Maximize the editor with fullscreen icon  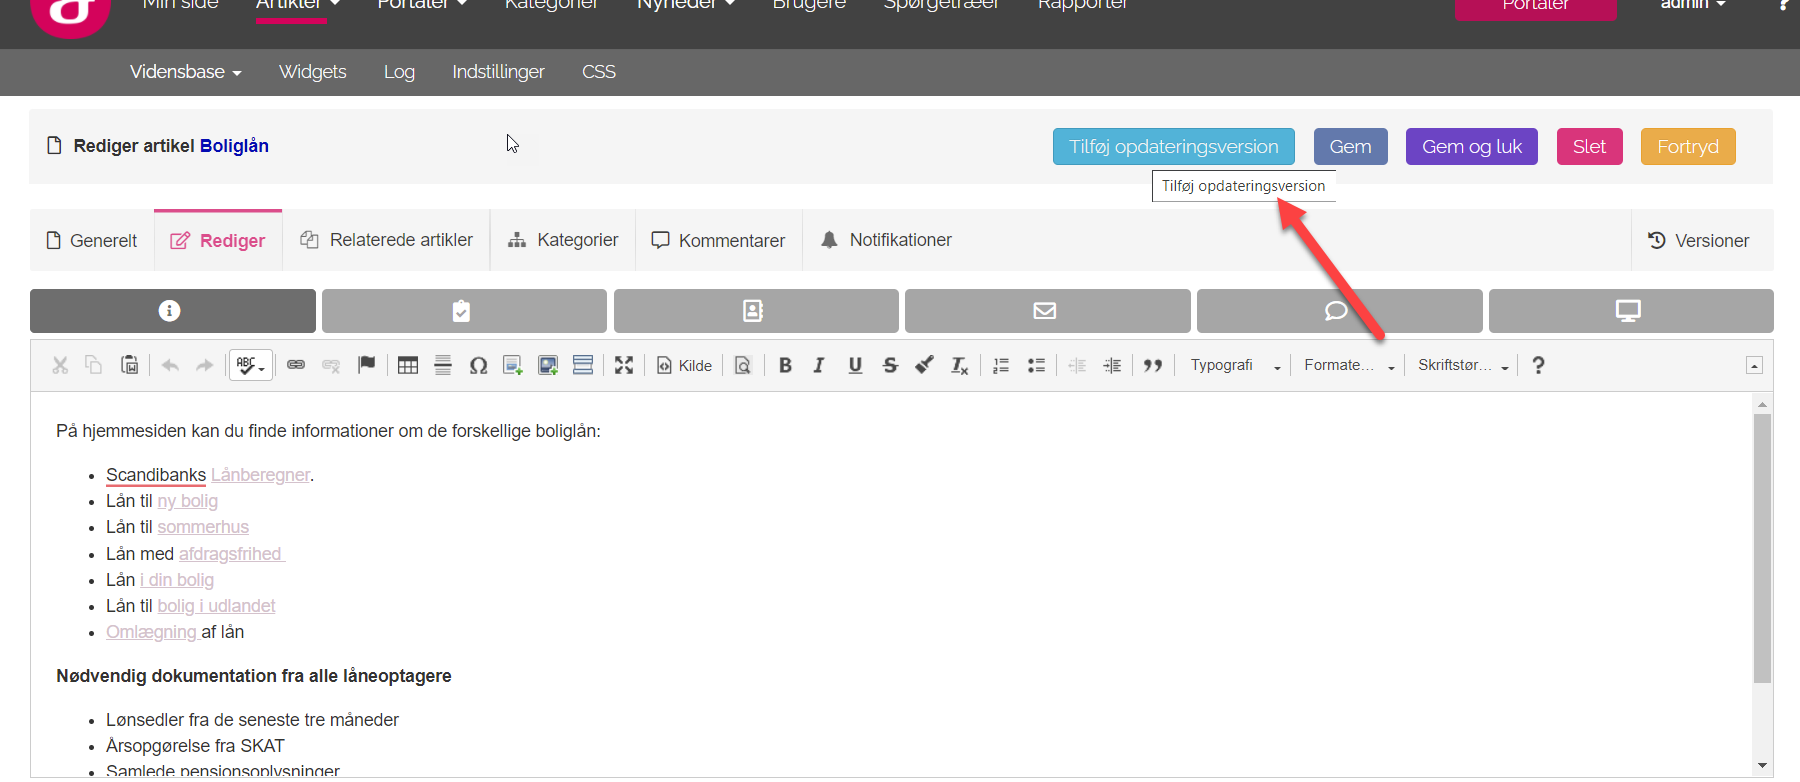coord(624,366)
